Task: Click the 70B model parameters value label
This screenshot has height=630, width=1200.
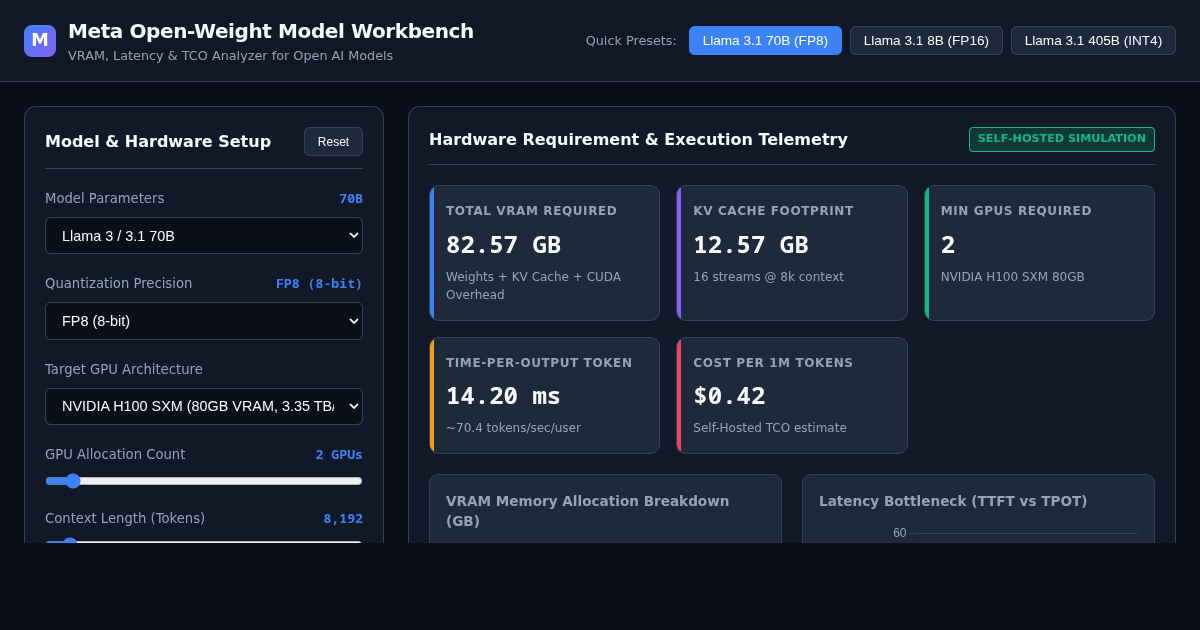Action: pos(351,199)
